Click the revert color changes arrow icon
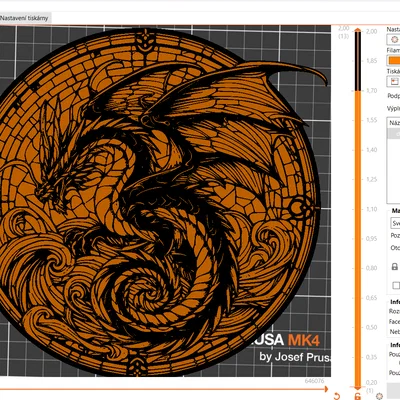The width and height of the screenshot is (400, 400). [337, 396]
